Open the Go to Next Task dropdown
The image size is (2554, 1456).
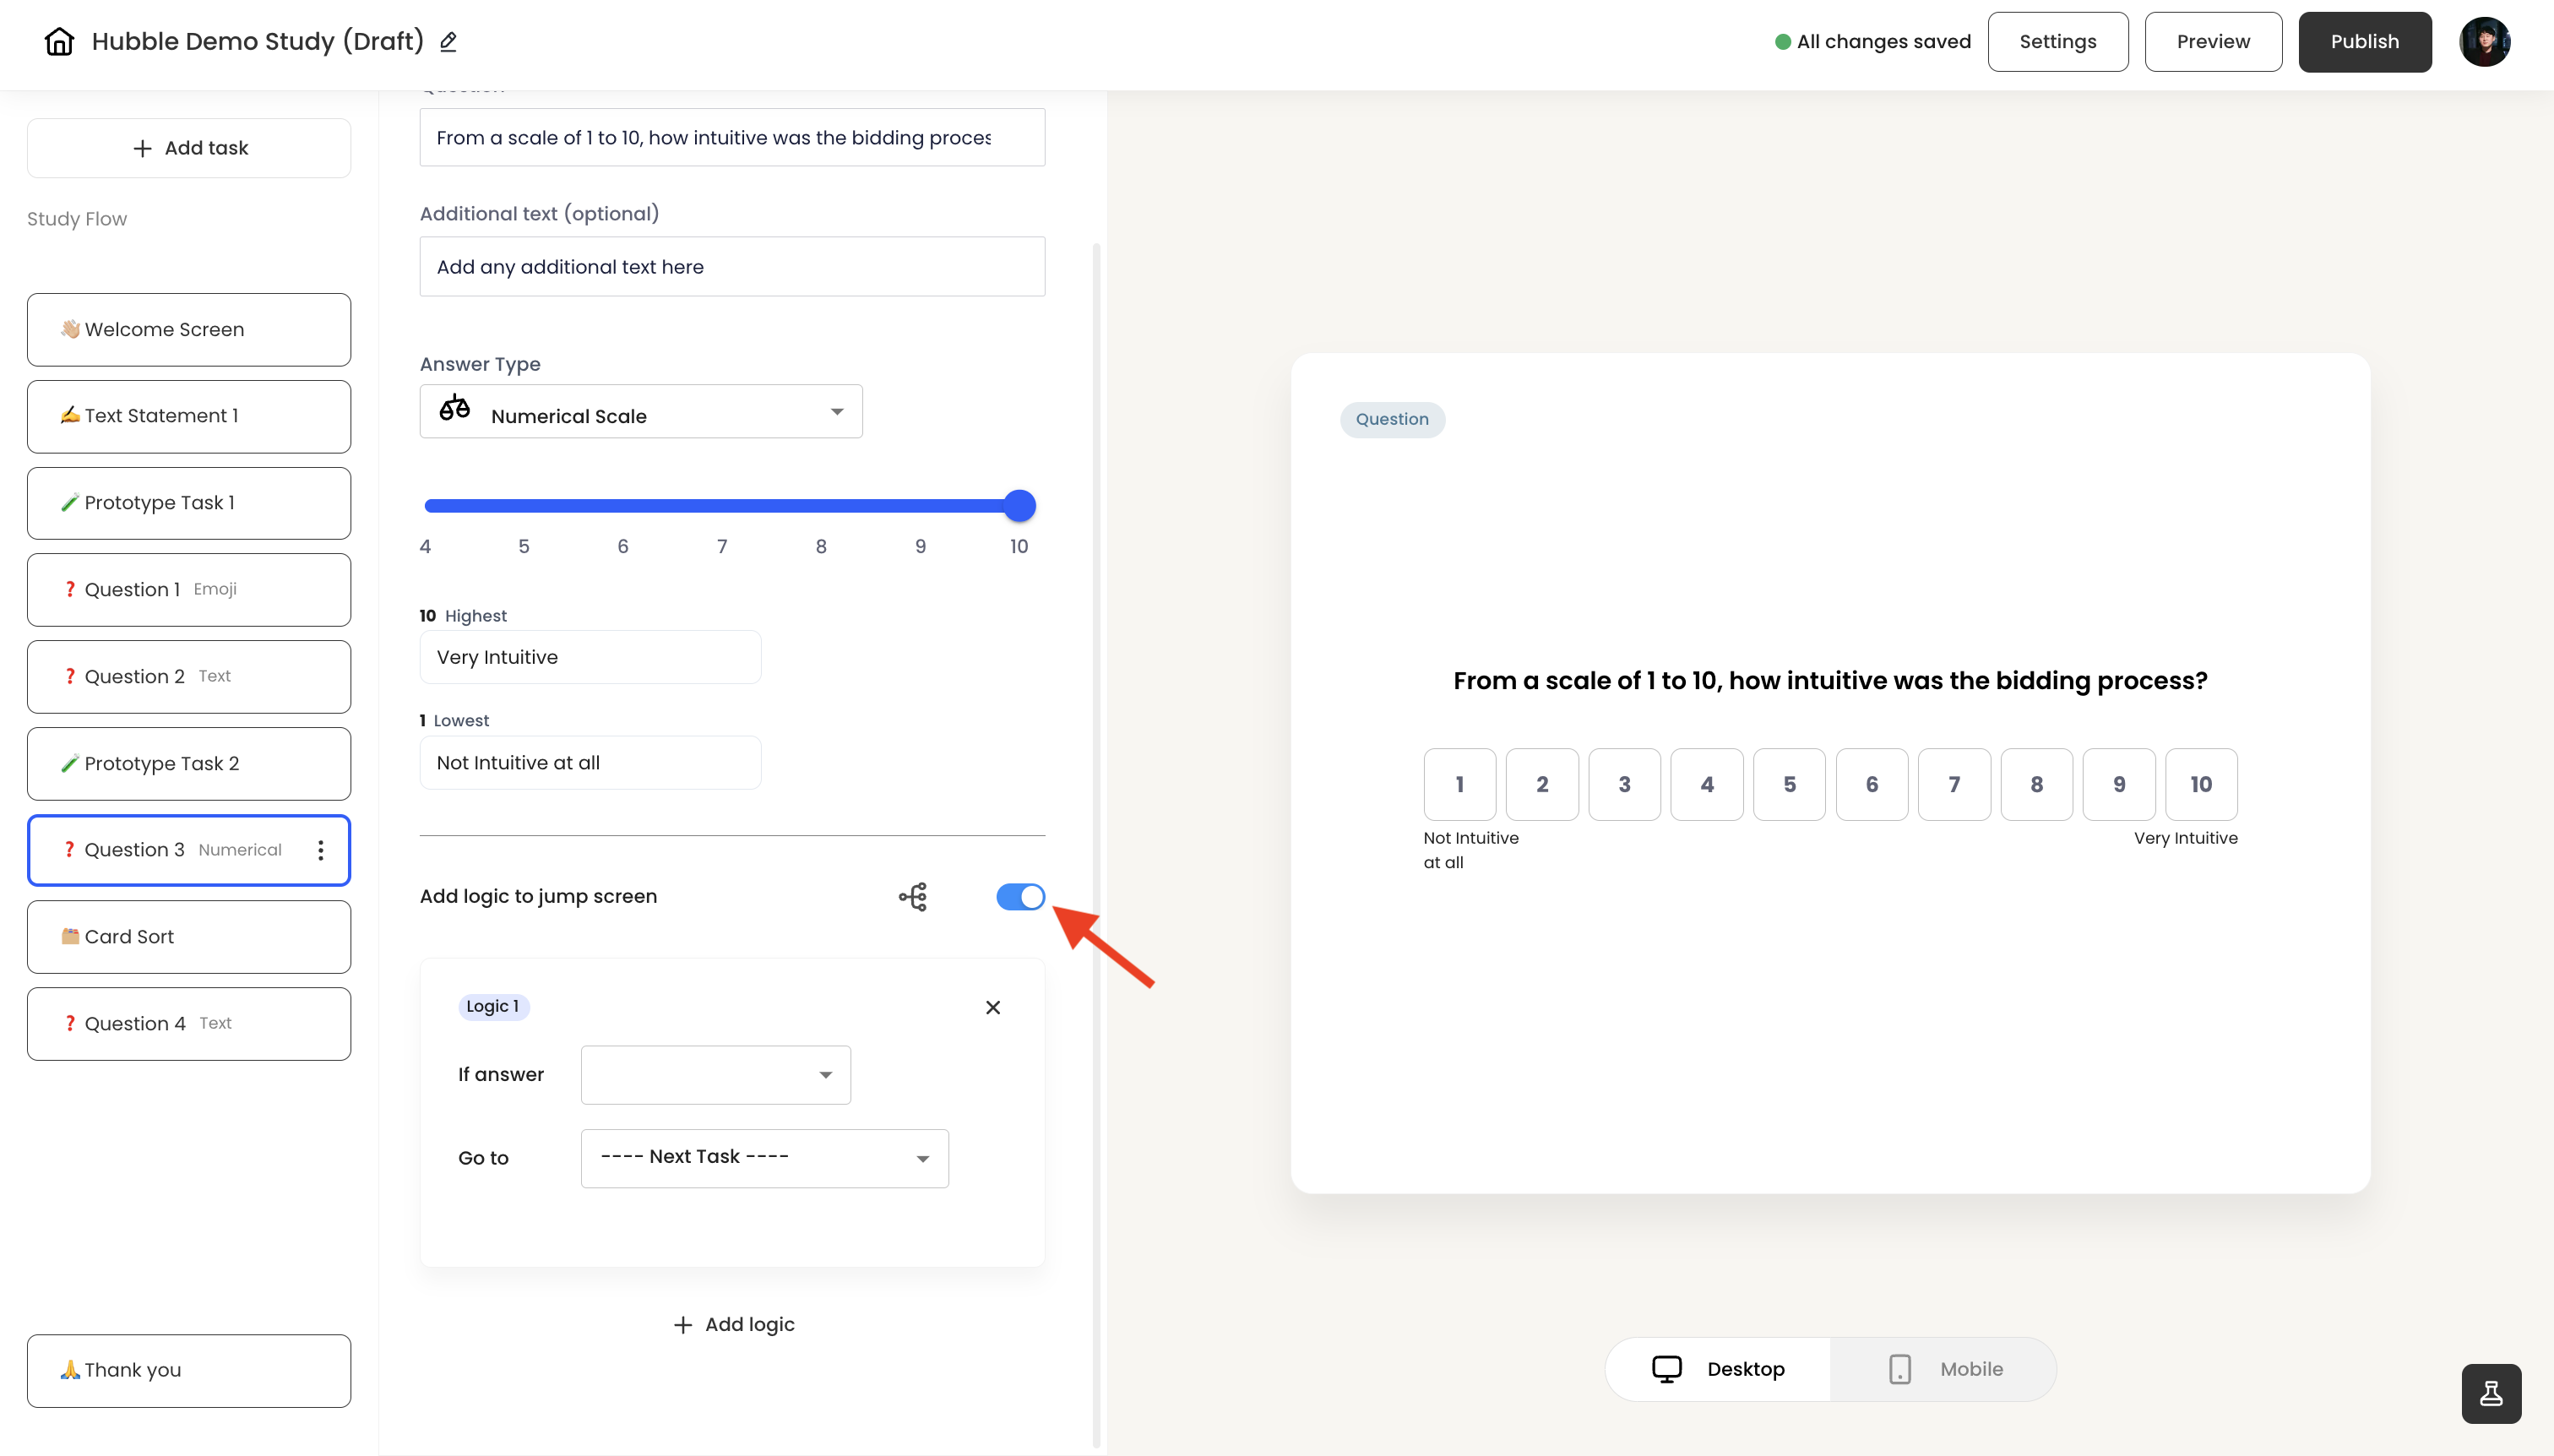tap(765, 1158)
